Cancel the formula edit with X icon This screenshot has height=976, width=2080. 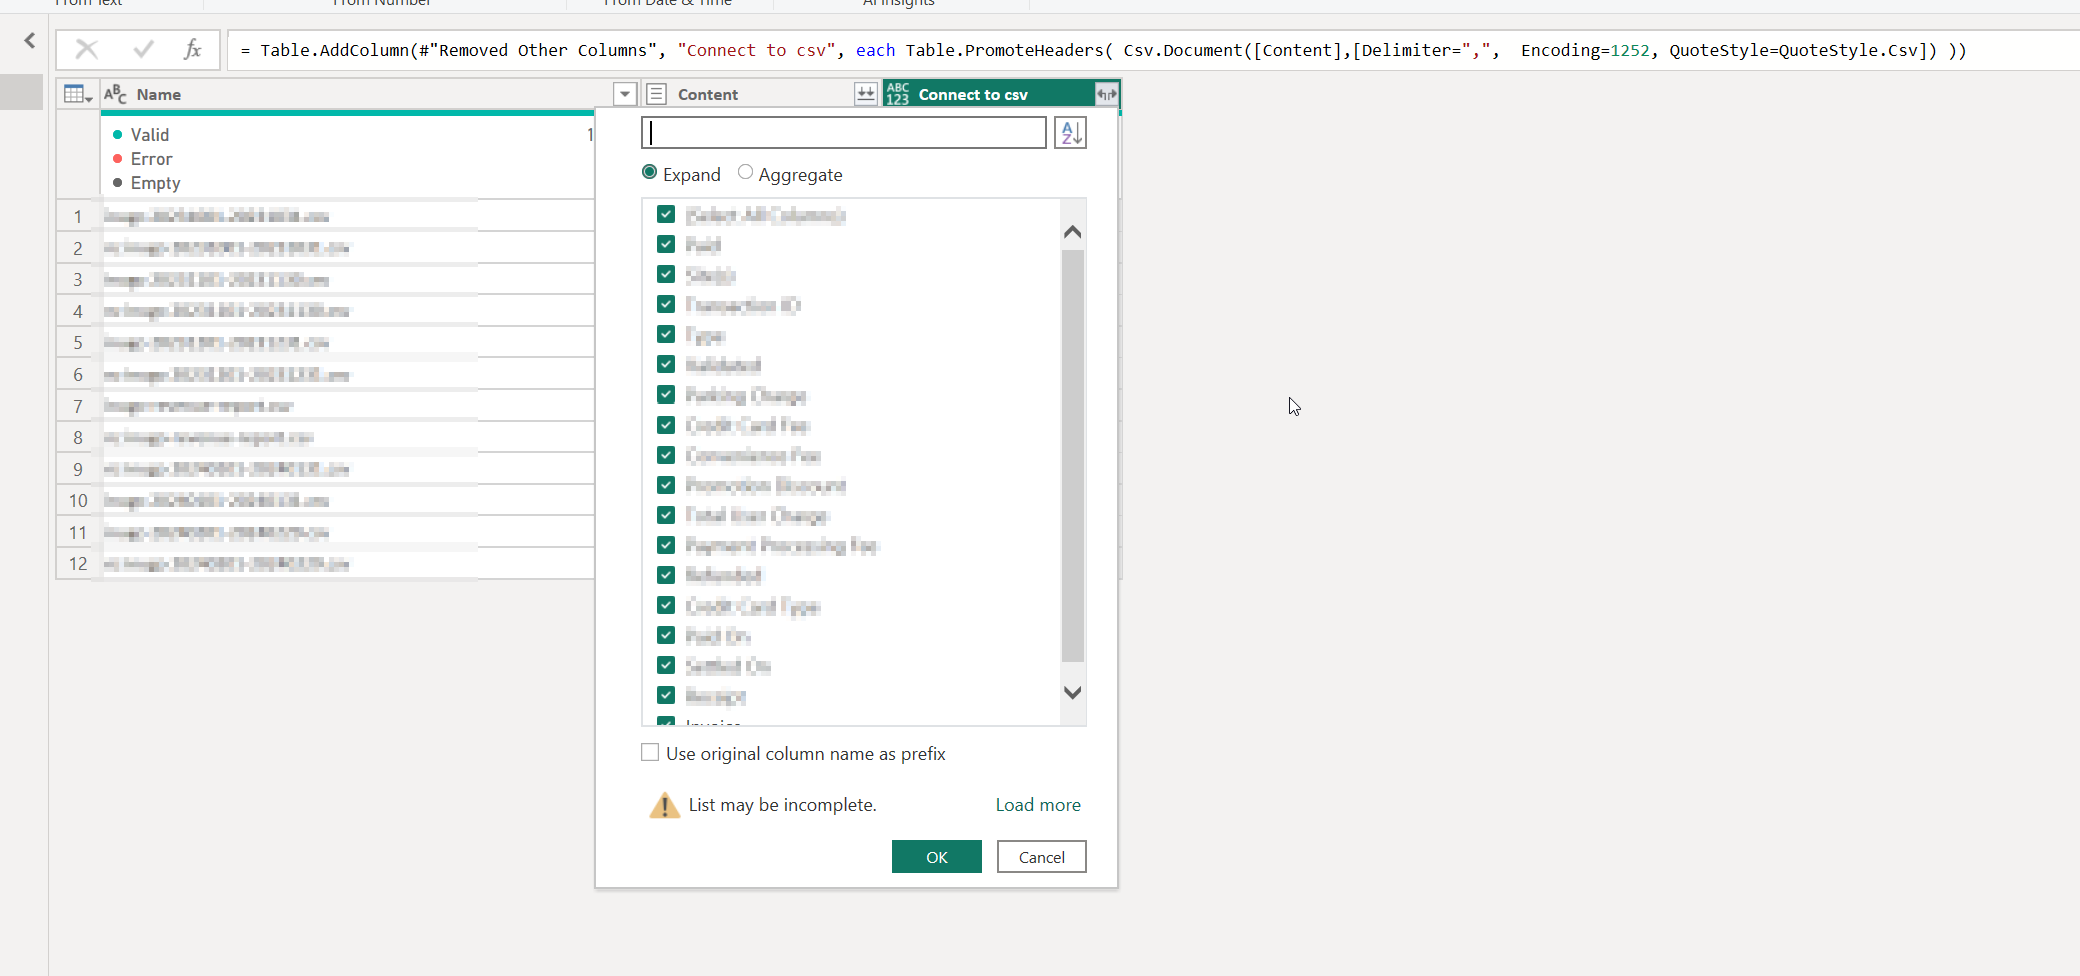(x=87, y=49)
